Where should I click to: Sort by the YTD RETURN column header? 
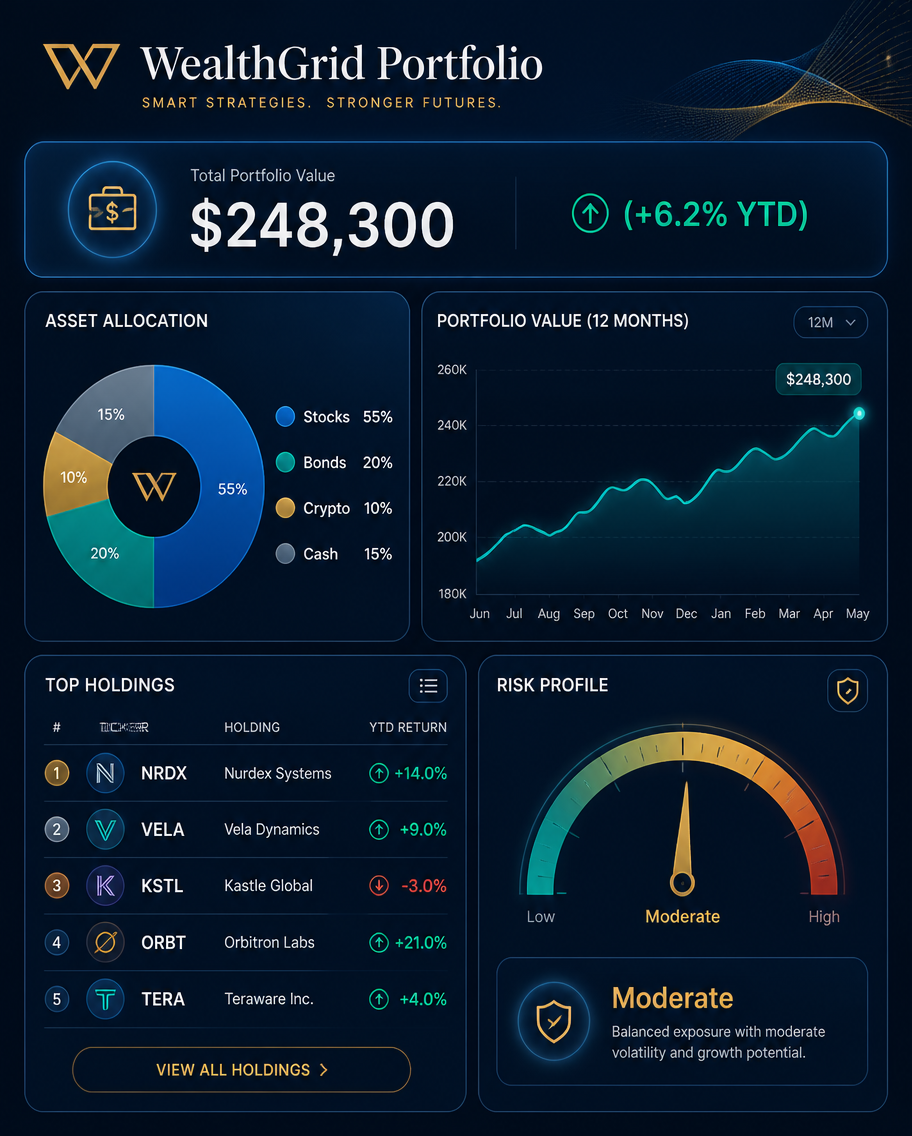[x=408, y=727]
